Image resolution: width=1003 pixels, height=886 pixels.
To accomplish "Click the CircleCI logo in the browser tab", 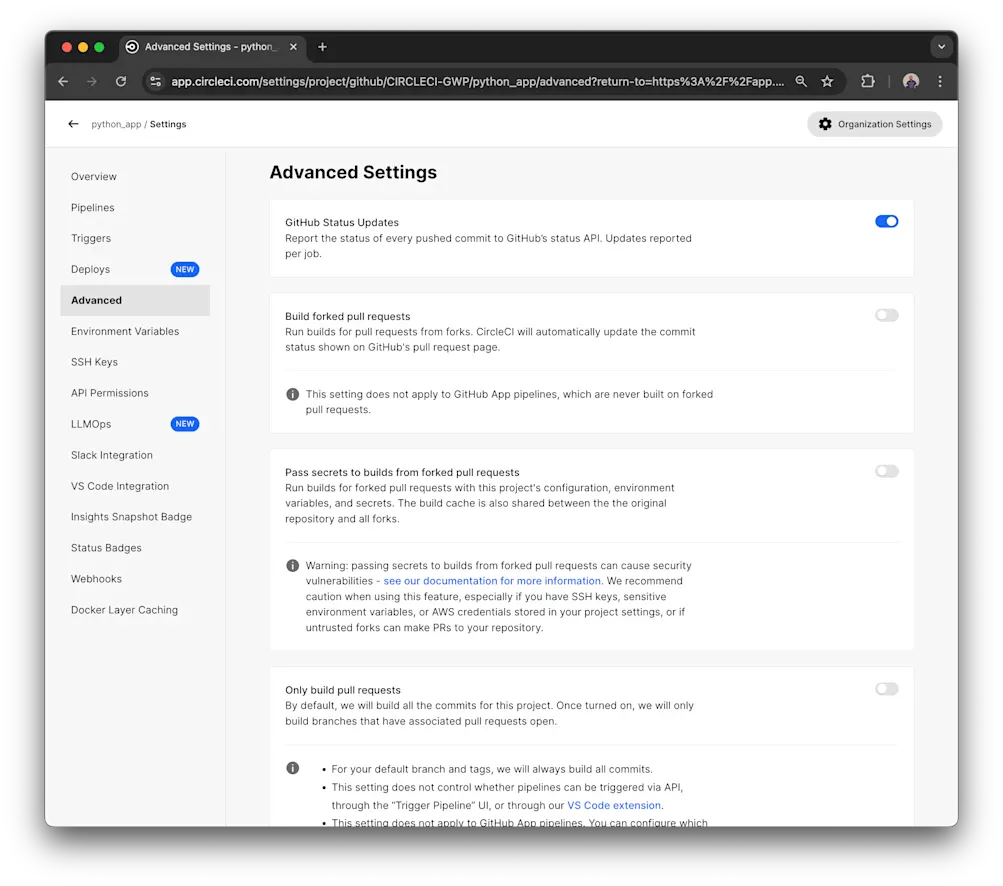I will tap(131, 46).
